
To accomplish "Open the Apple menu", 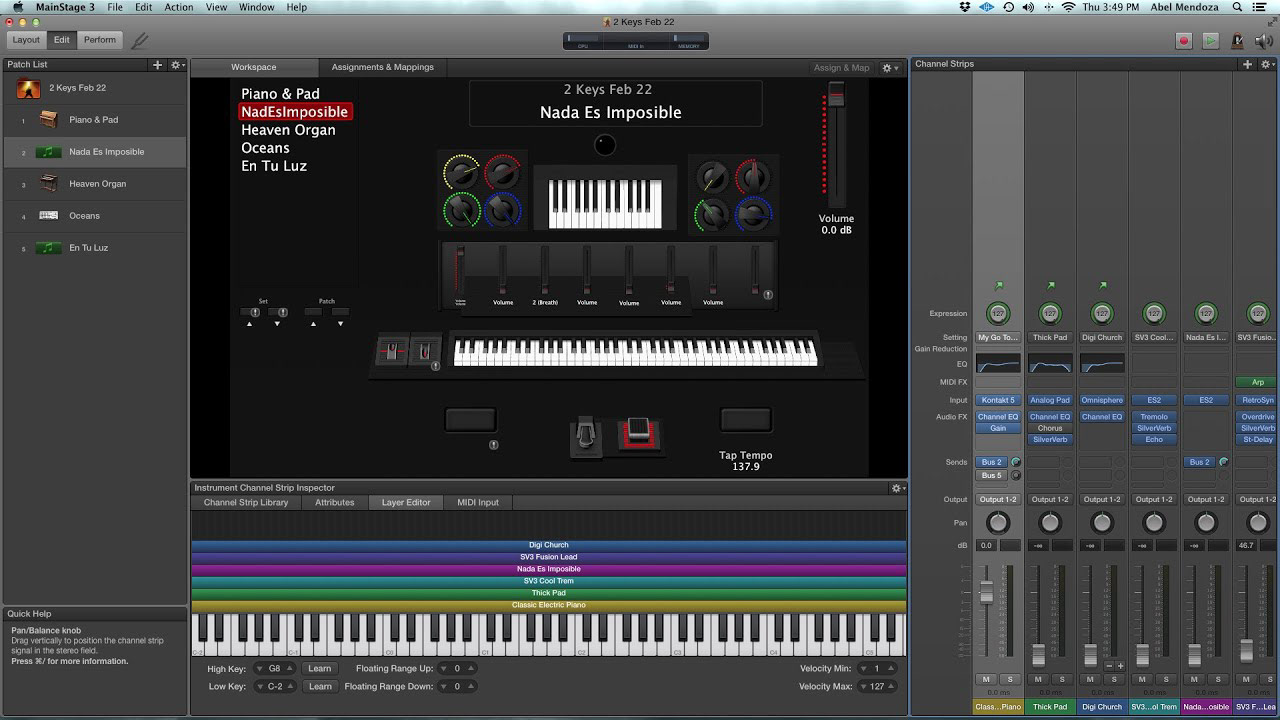I will [17, 7].
